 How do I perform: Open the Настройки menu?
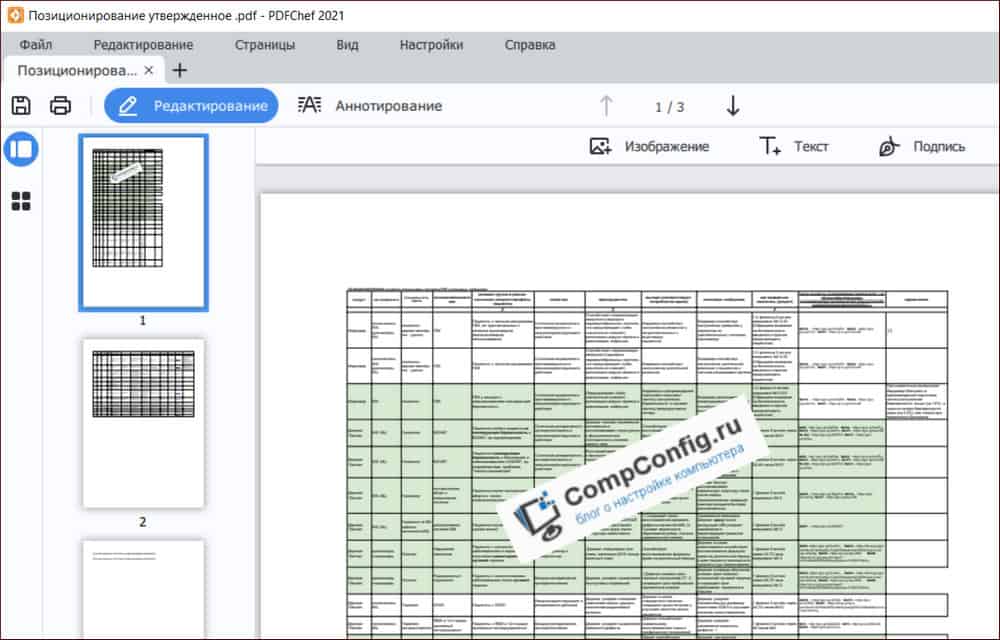(x=432, y=45)
